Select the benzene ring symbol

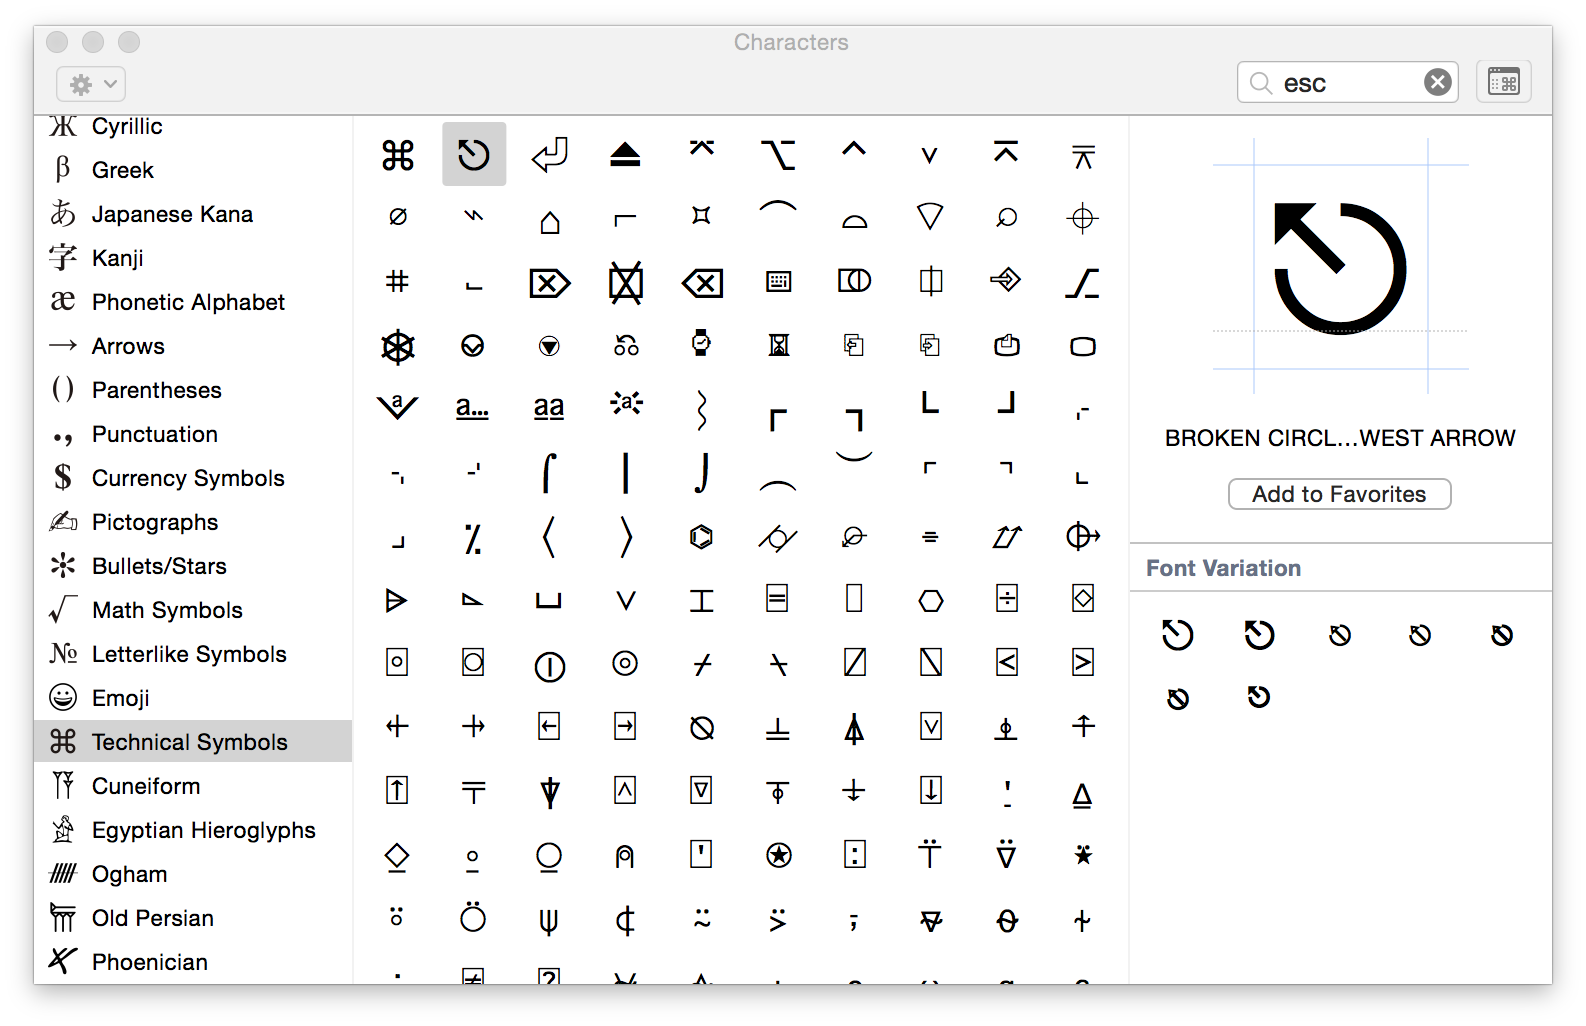[702, 537]
